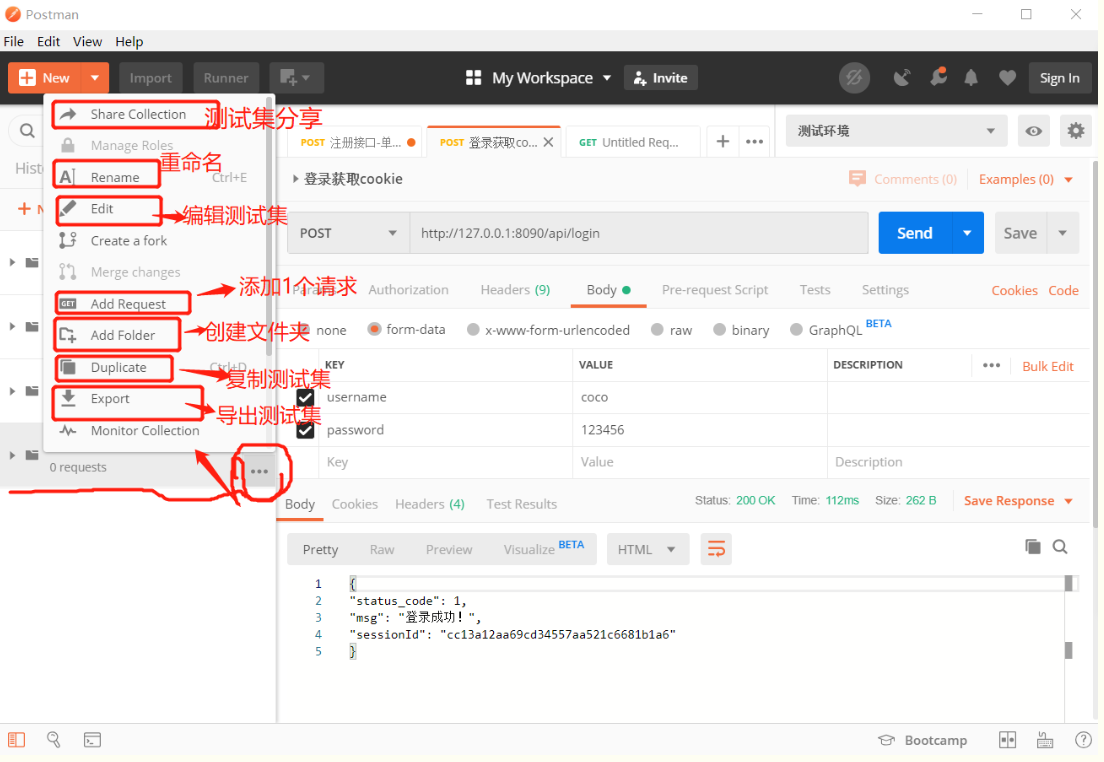Open the Send button dropdown arrow
The image size is (1104, 762).
[x=967, y=233]
